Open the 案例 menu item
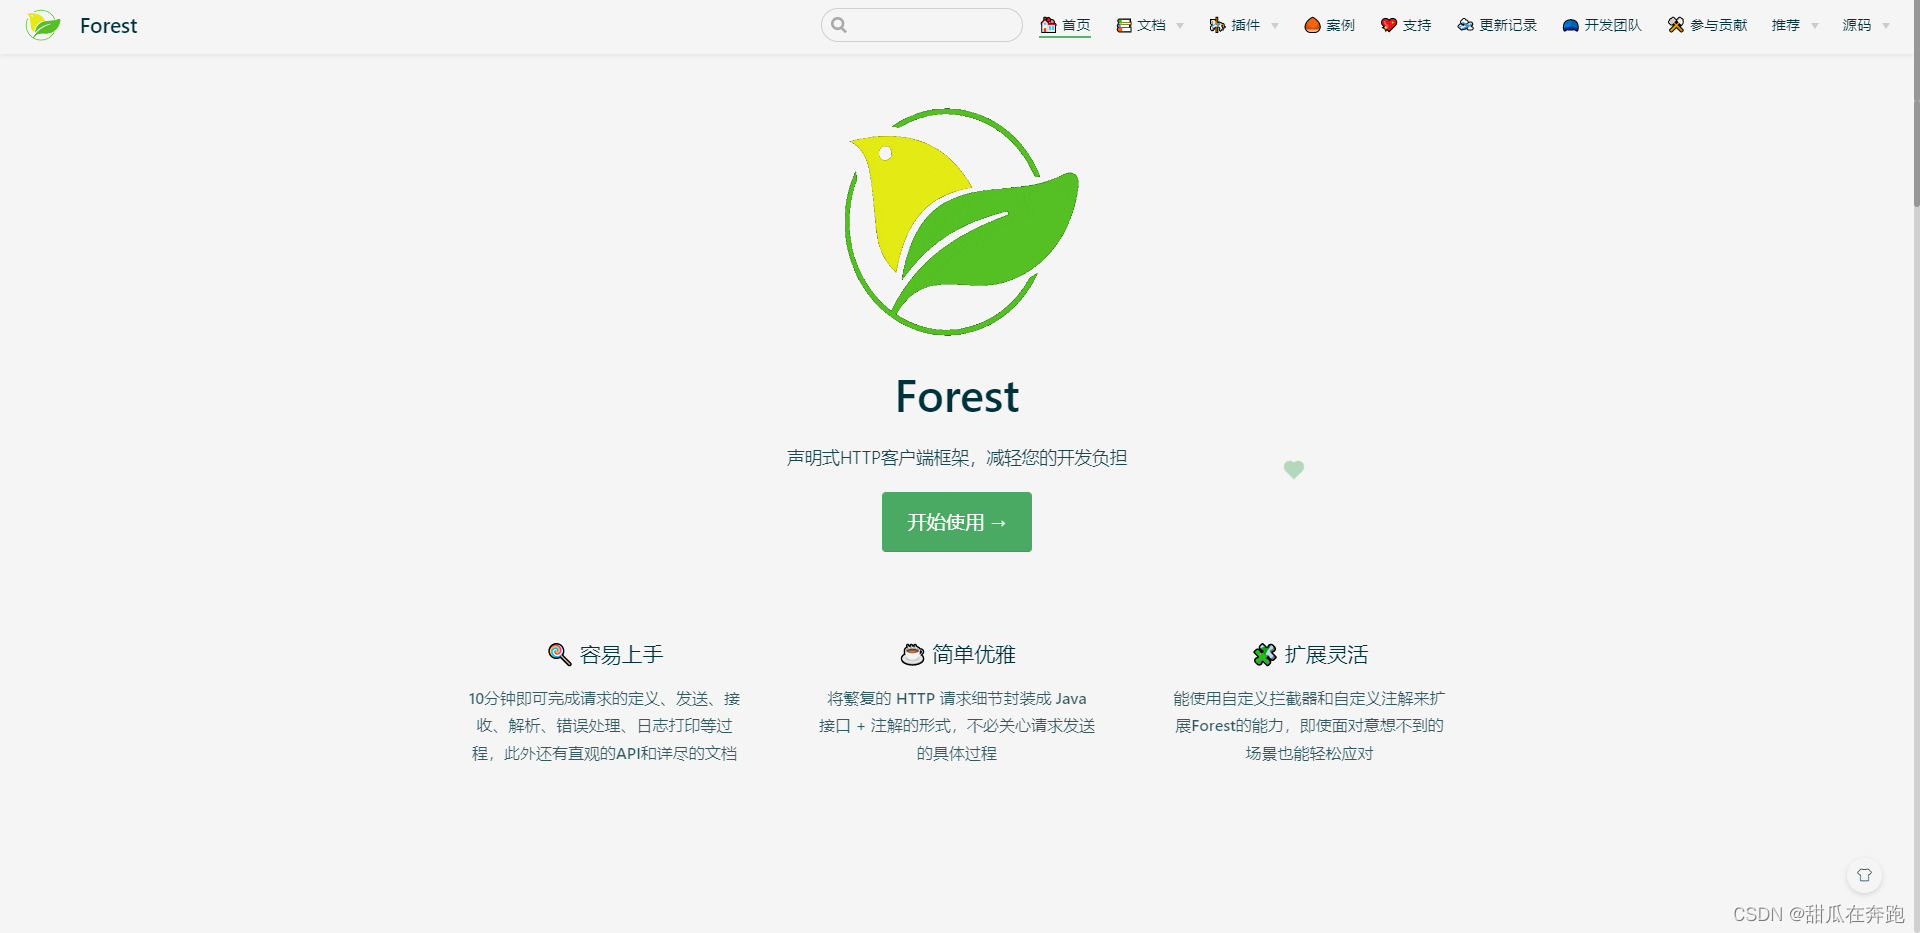Image resolution: width=1920 pixels, height=933 pixels. point(1330,24)
